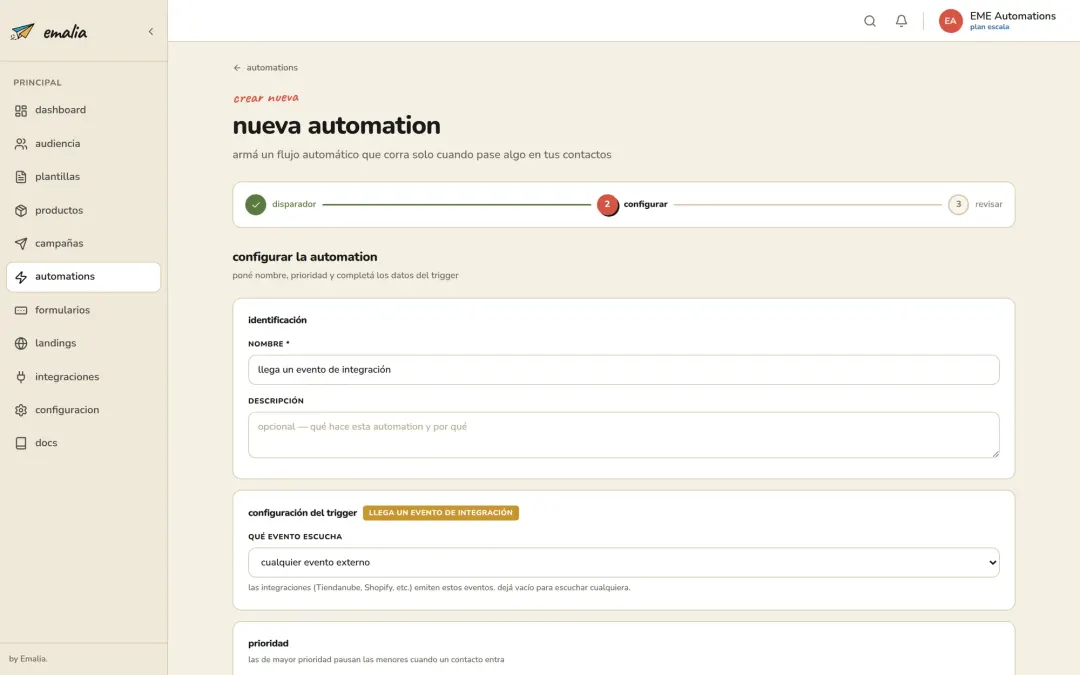Open landings section
Screen dimensions: 1080x675
[83, 343]
